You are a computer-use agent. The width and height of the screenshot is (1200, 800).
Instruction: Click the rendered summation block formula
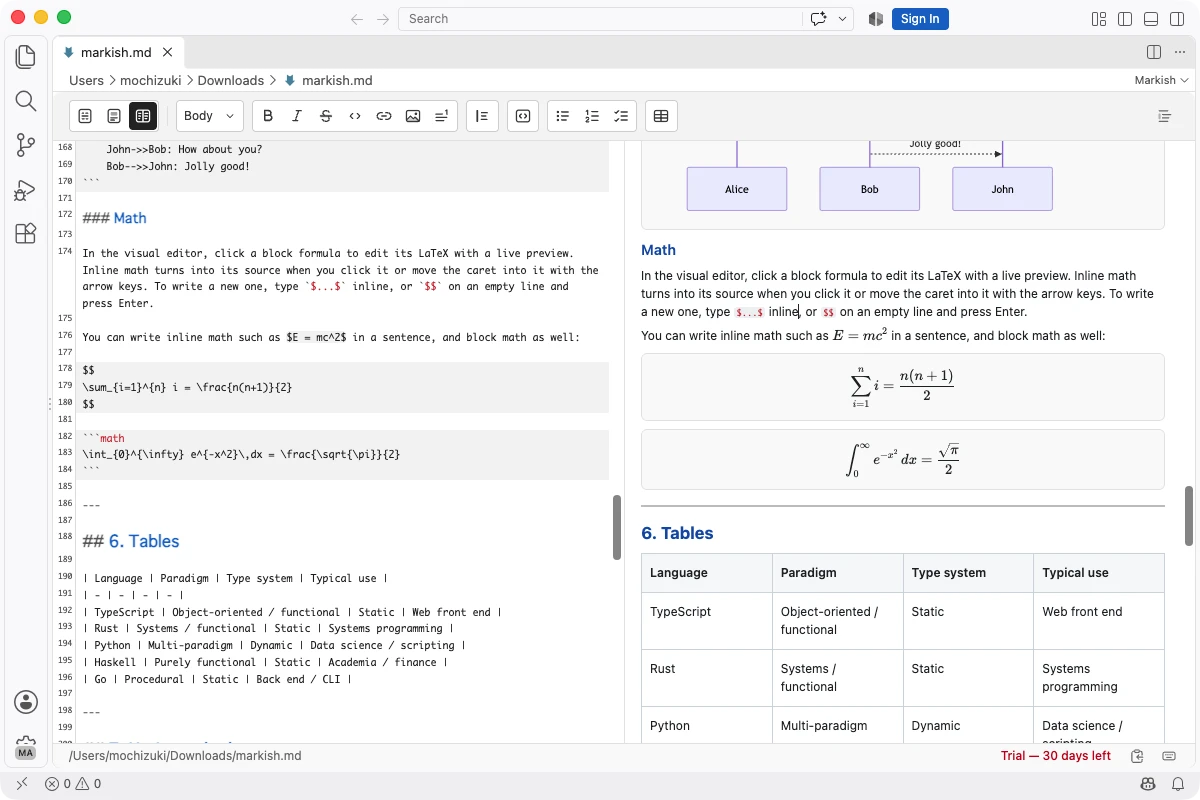click(903, 387)
